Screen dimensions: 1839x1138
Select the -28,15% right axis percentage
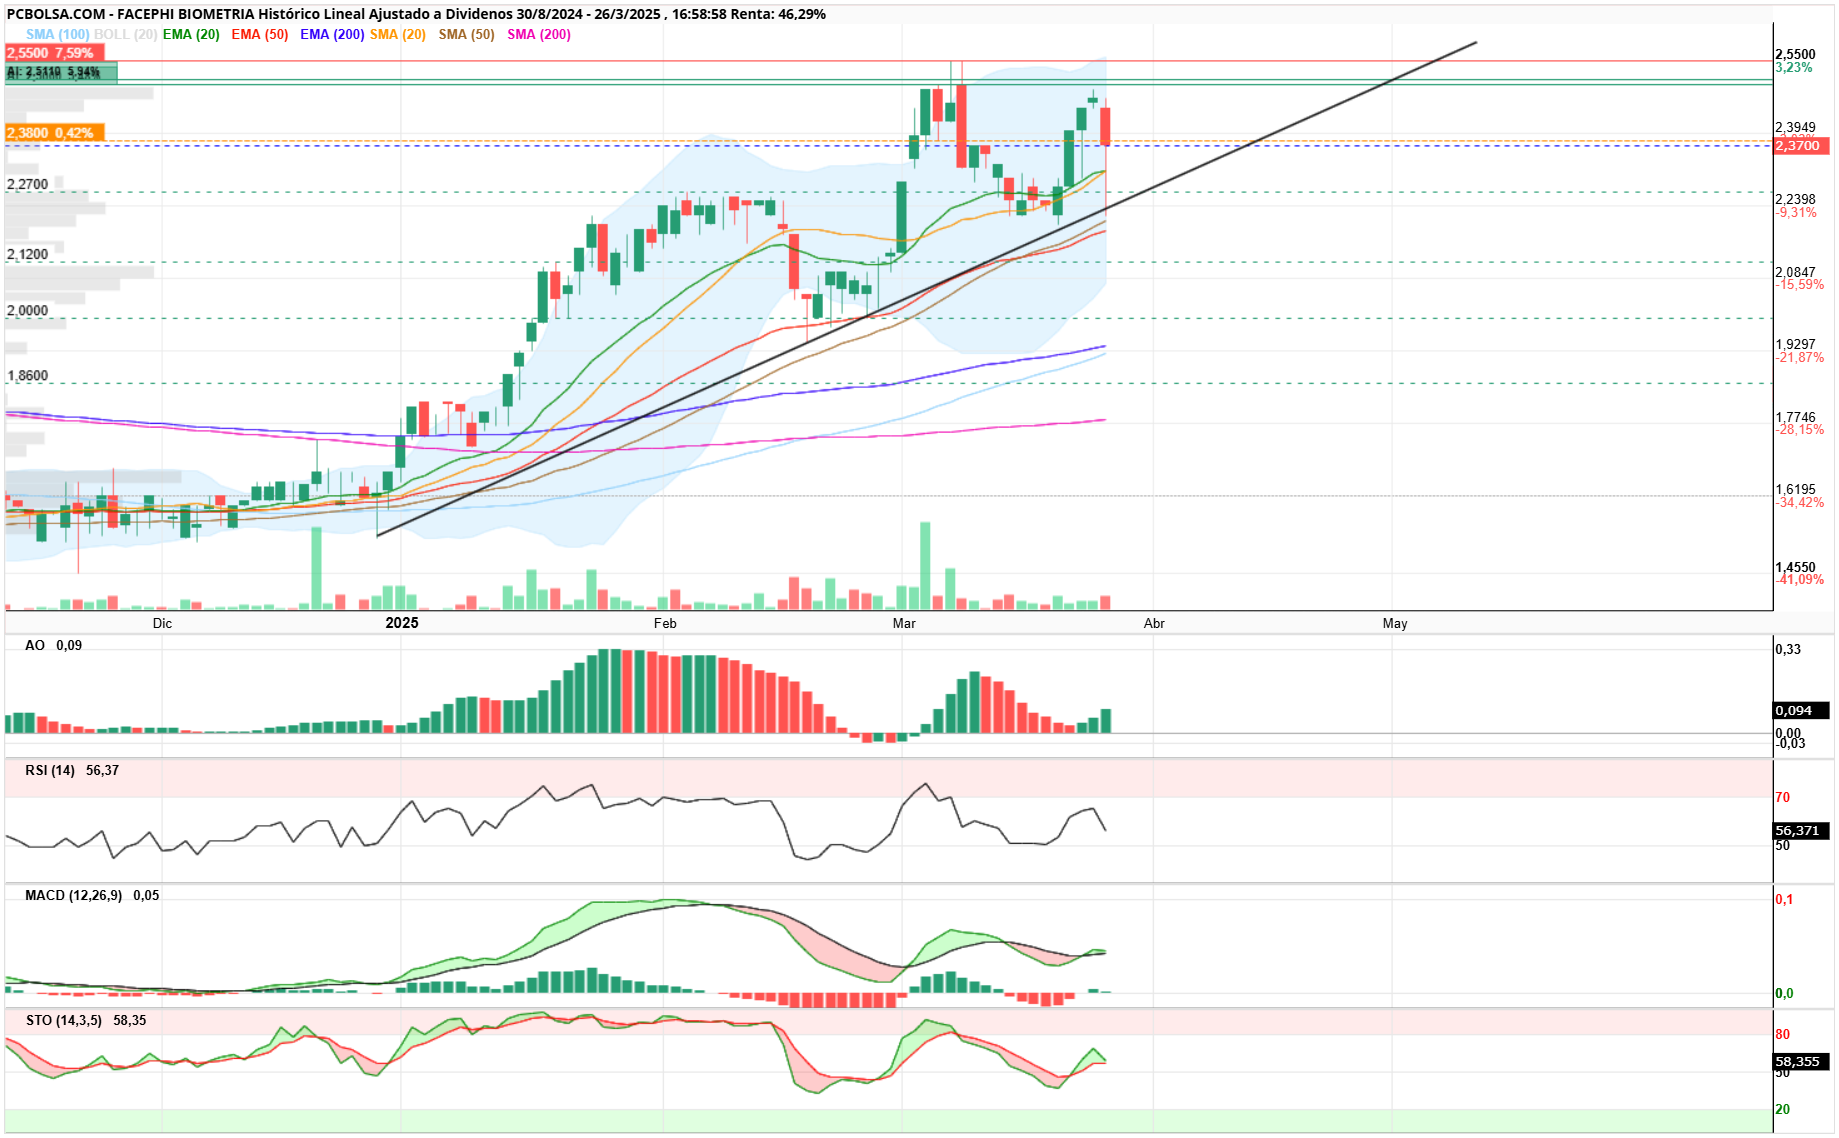pyautogui.click(x=1799, y=430)
